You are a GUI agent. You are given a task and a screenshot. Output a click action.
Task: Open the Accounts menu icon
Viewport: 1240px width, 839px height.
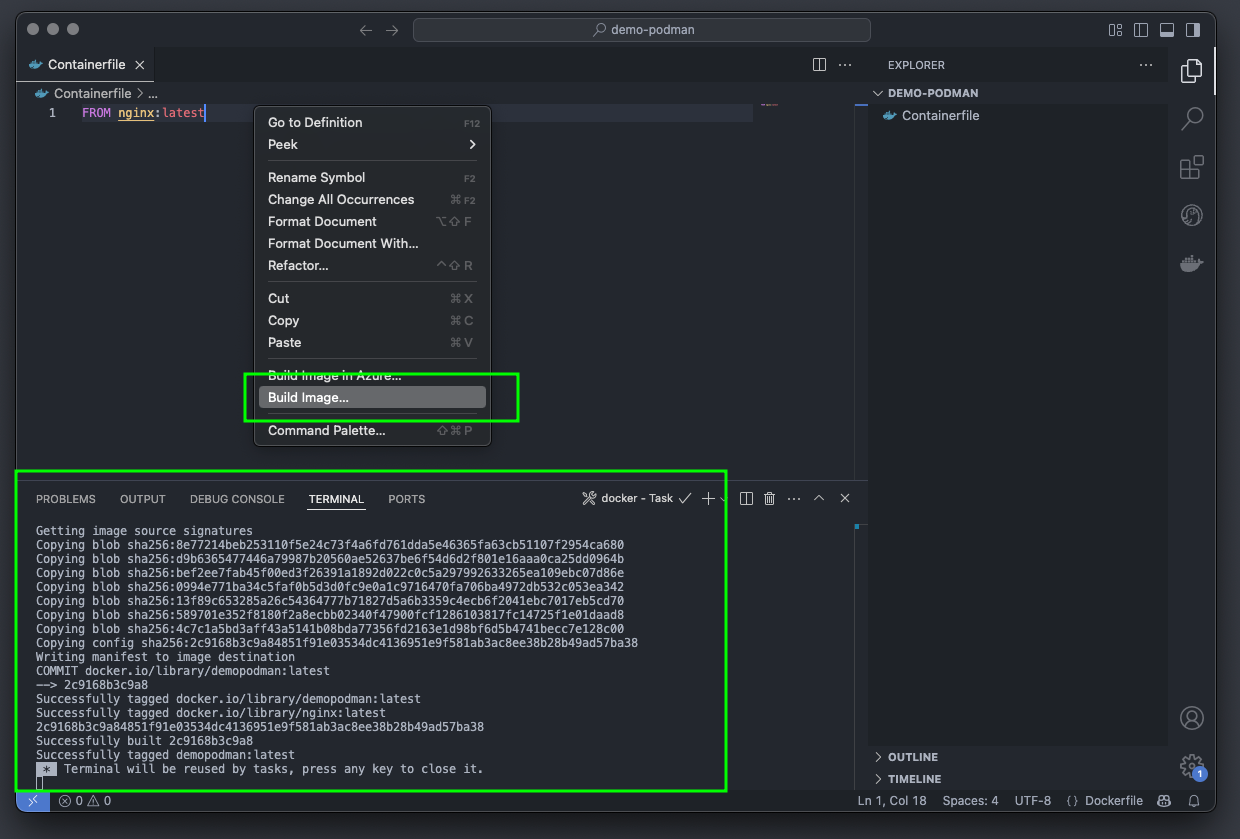tap(1191, 718)
